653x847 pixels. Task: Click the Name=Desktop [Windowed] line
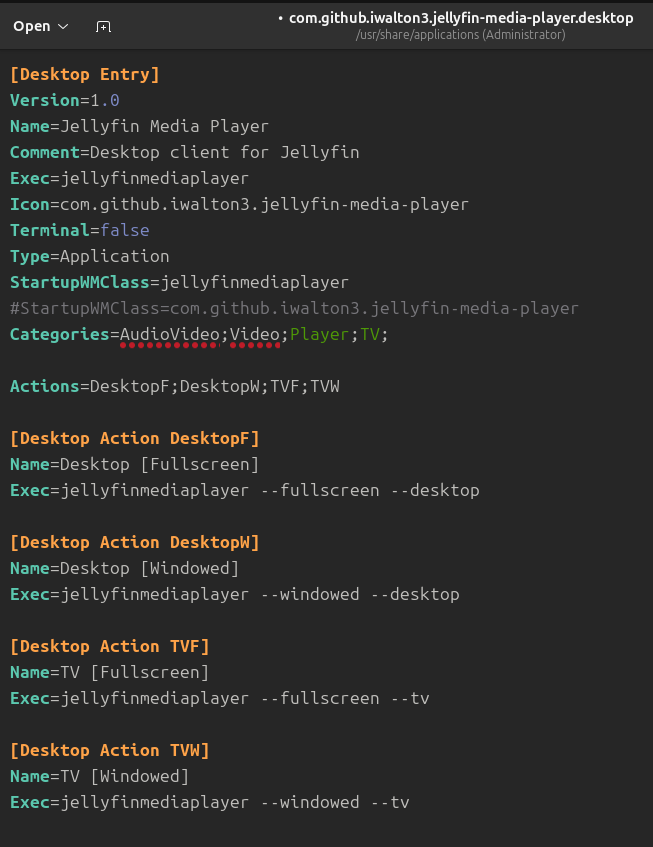pos(124,568)
